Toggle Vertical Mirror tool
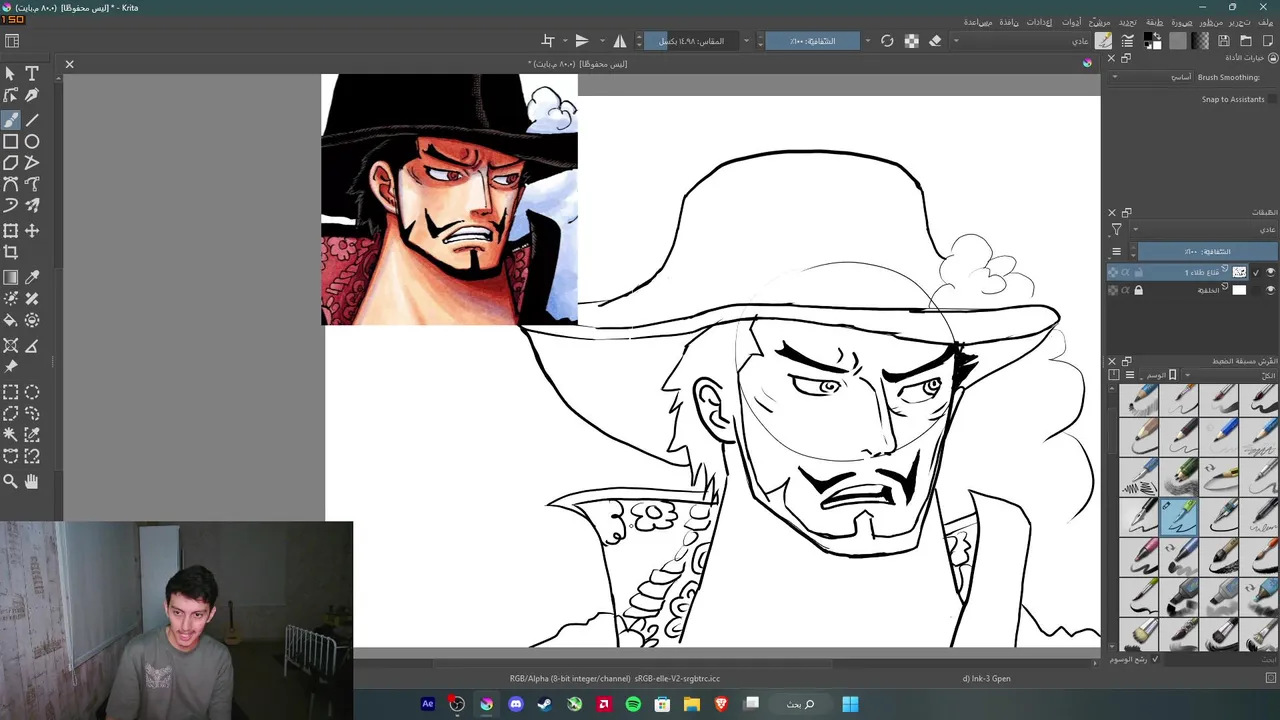The height and width of the screenshot is (720, 1280). [581, 41]
